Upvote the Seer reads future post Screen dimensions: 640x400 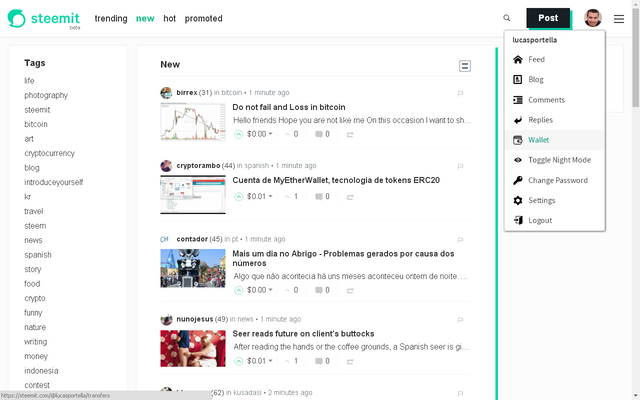[238, 361]
